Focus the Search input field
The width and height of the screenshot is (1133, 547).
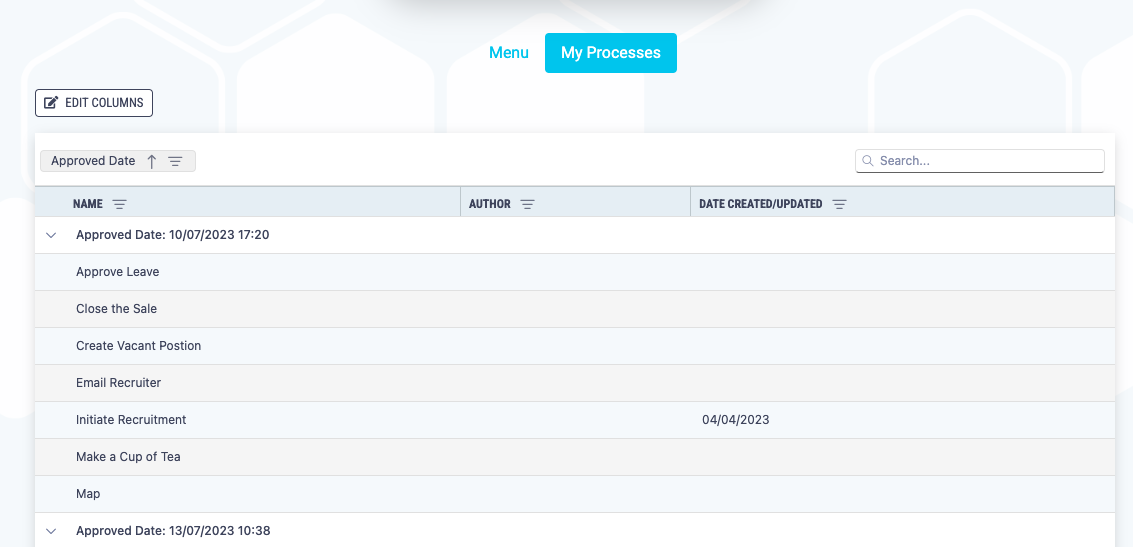click(x=980, y=161)
